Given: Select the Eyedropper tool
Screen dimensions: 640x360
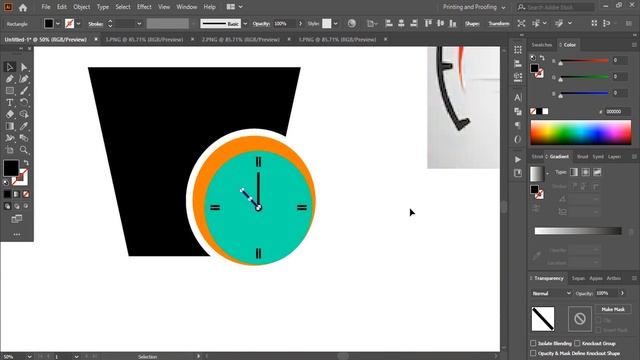Looking at the screenshot, I should pos(24,126).
